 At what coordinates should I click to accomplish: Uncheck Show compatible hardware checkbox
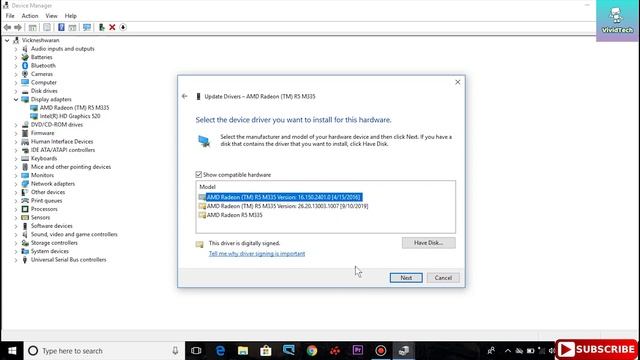tap(199, 175)
